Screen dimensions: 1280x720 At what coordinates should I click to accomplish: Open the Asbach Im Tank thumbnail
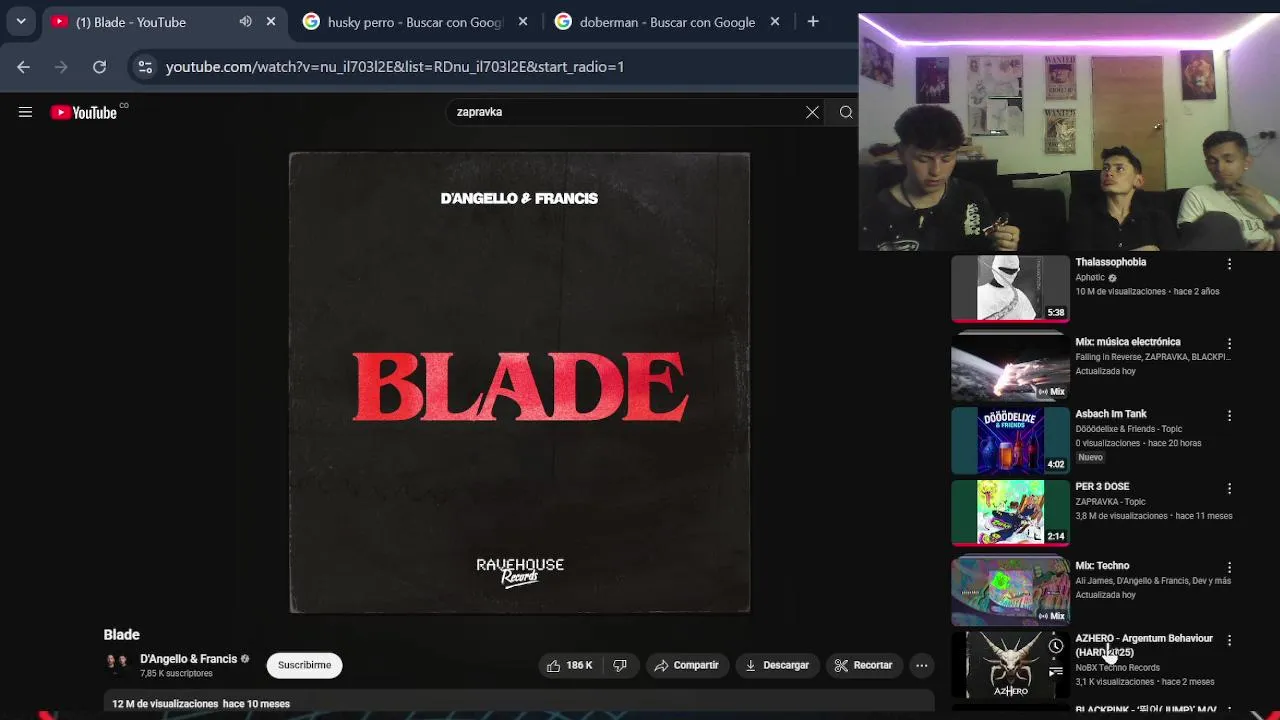[1010, 440]
